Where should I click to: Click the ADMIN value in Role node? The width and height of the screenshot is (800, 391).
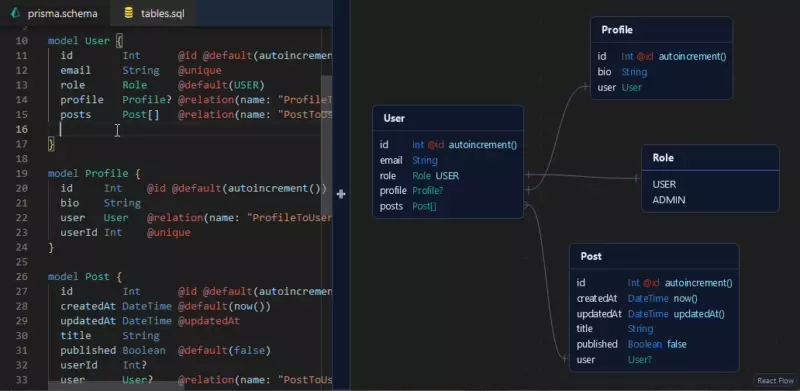point(668,200)
